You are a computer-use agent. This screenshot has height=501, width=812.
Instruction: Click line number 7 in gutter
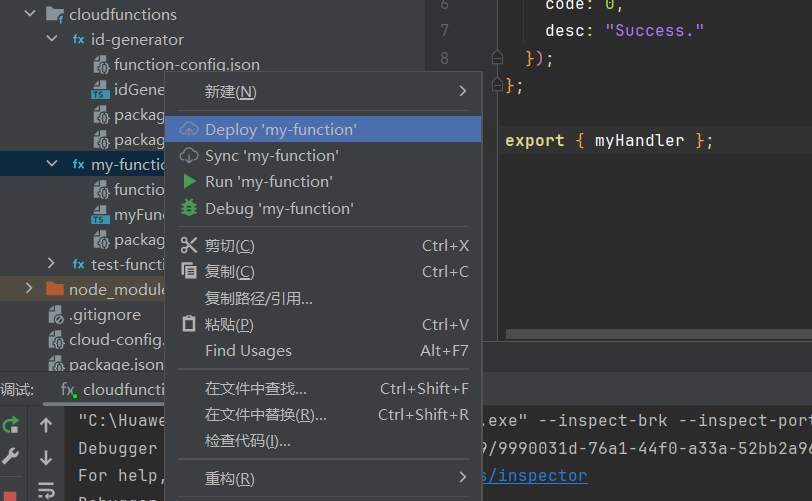(x=444, y=31)
